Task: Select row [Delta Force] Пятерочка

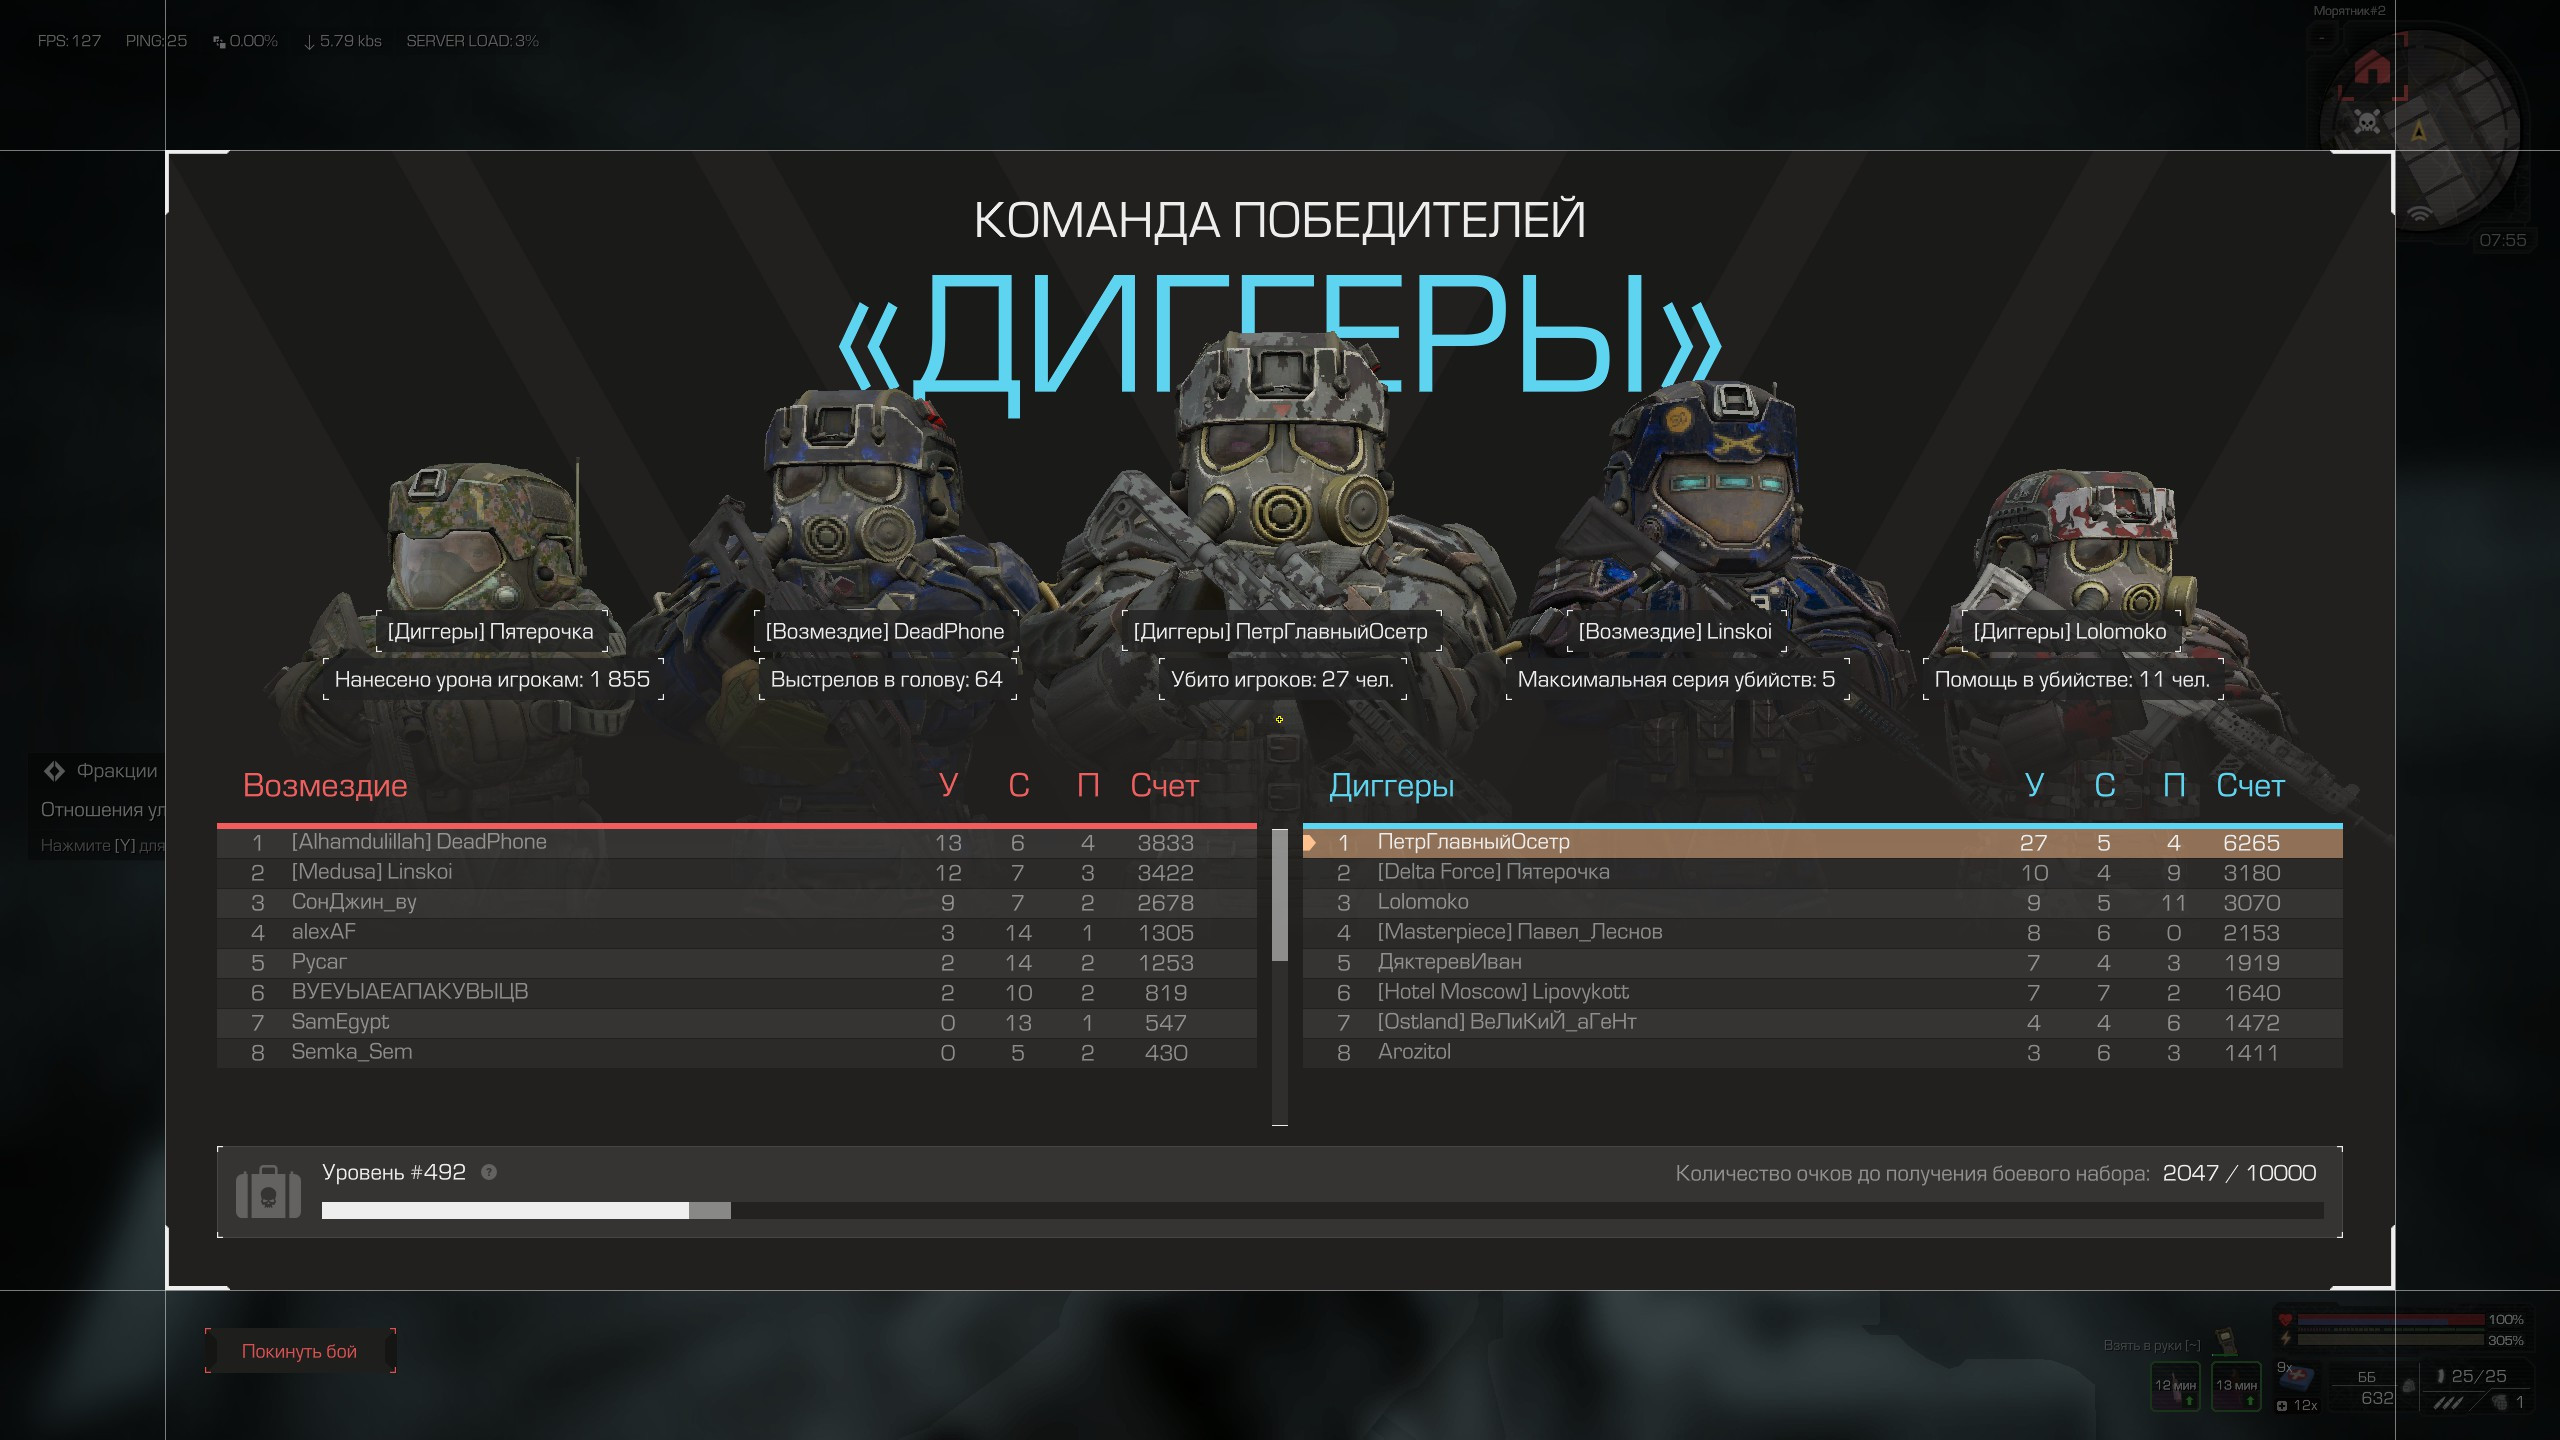Action: coord(1822,873)
